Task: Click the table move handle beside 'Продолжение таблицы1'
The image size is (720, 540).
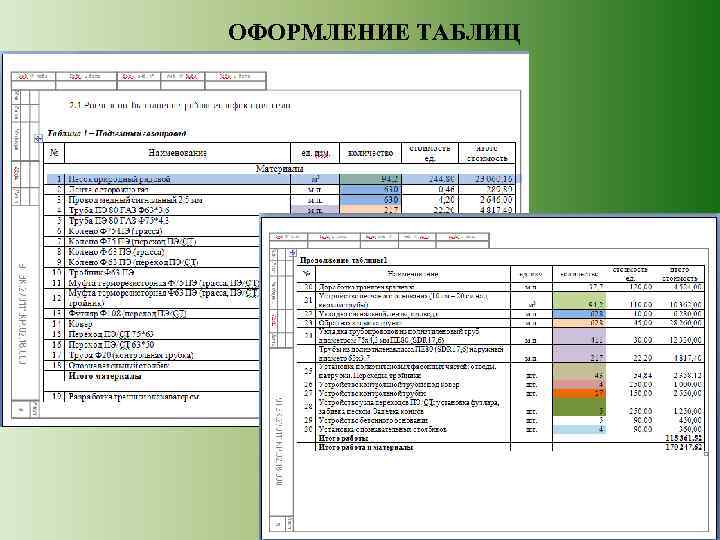Action: (x=292, y=253)
